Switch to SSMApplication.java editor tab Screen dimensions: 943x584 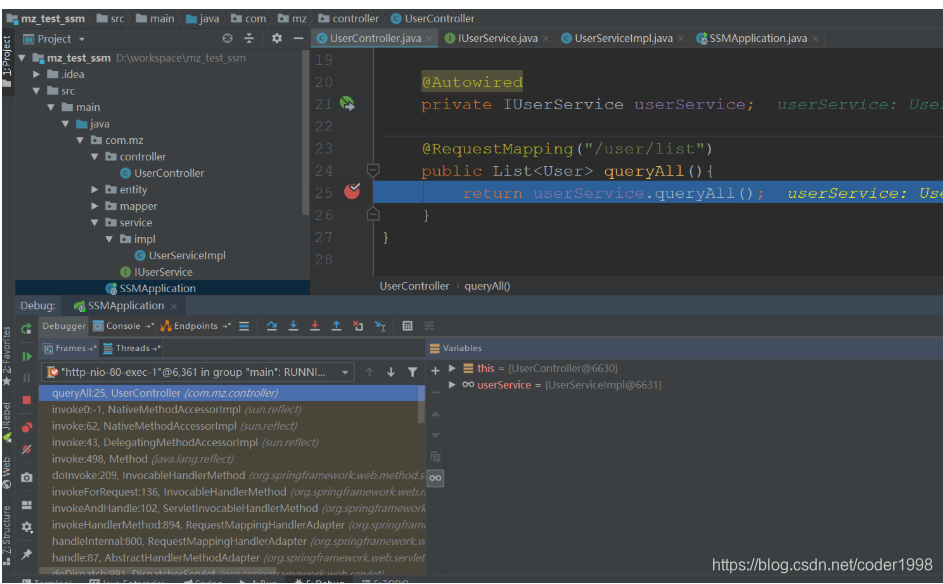point(757,38)
